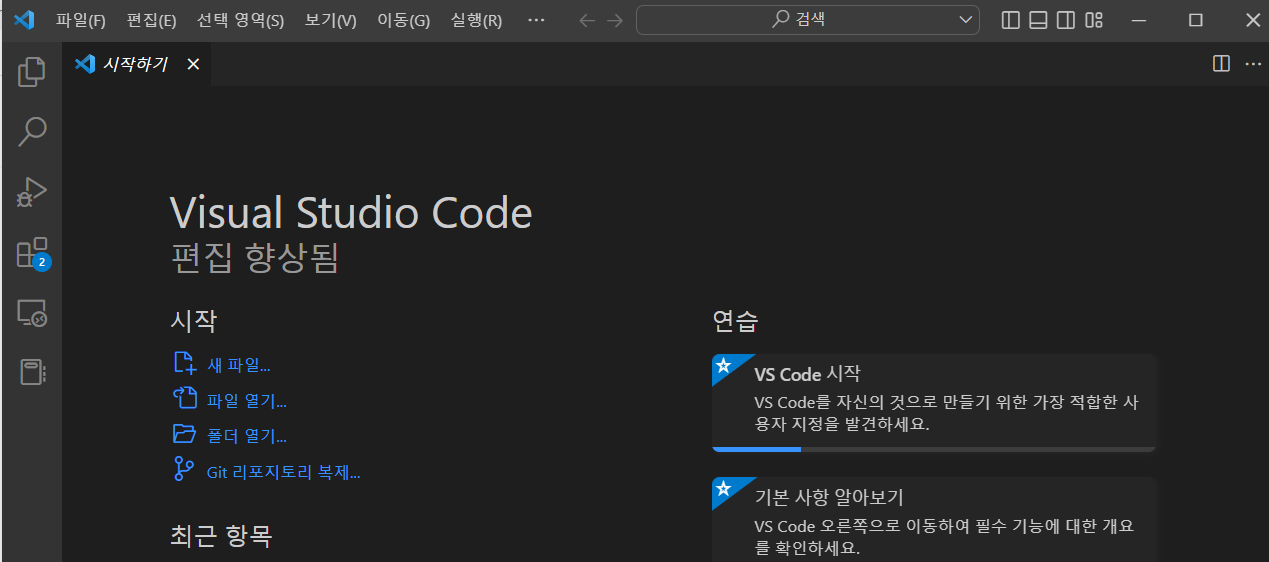Viewport: 1269px width, 562px height.
Task: Navigate forward with the right arrow
Action: pyautogui.click(x=615, y=20)
